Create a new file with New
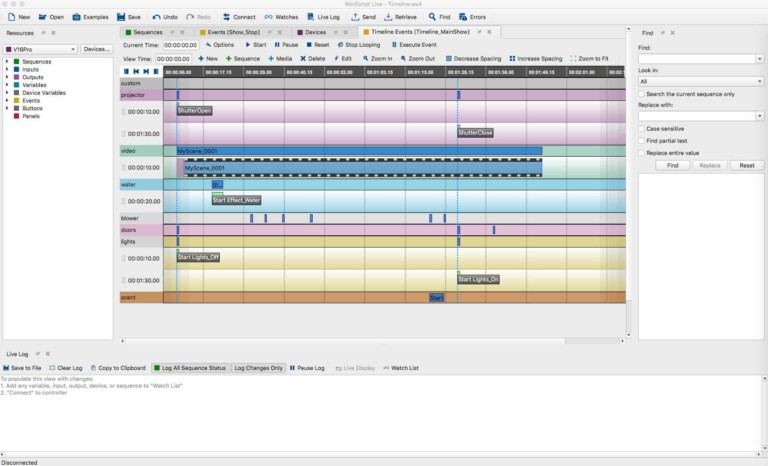Viewport: 768px width, 466px height. tap(19, 17)
